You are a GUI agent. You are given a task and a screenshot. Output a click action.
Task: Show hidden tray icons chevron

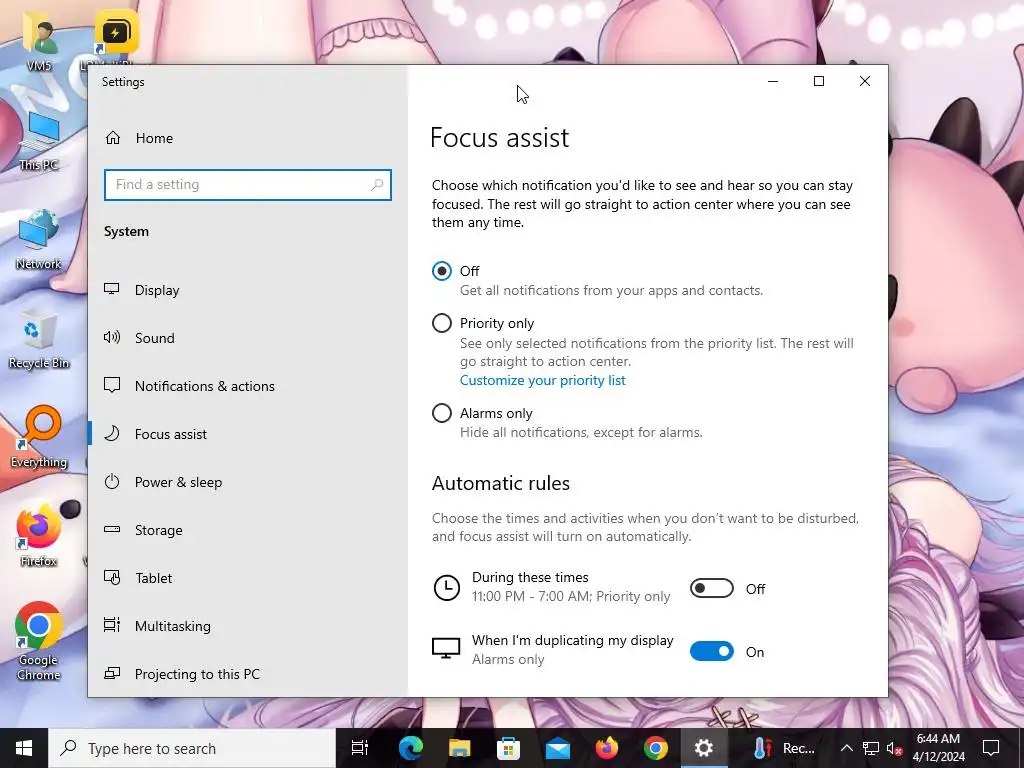pos(846,748)
